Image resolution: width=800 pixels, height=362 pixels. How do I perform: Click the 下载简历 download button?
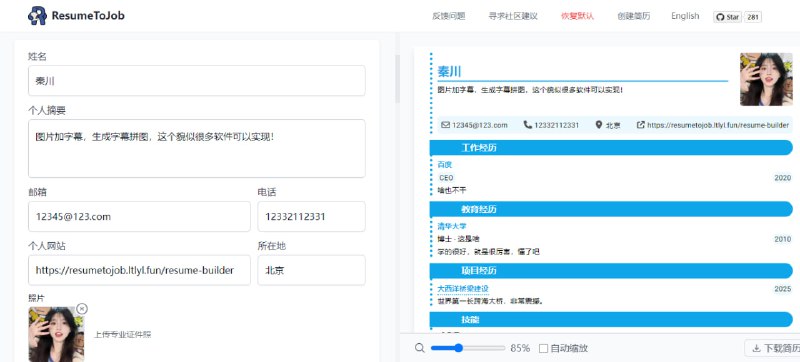click(x=772, y=348)
